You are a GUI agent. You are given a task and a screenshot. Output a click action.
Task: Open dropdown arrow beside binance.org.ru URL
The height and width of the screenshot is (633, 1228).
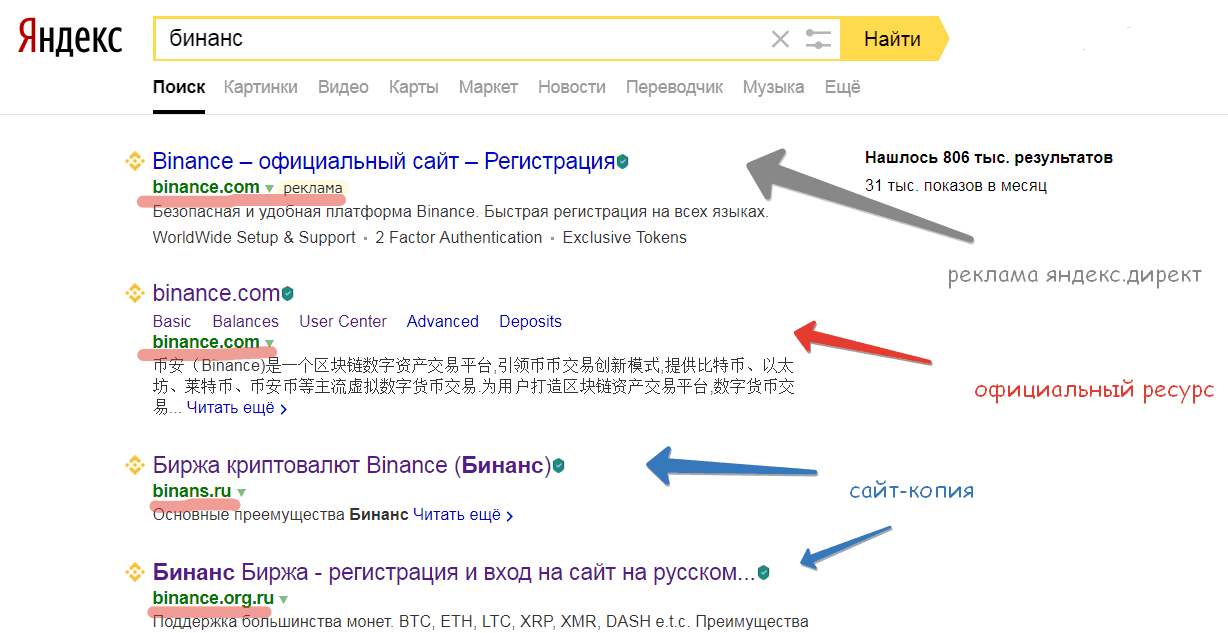[x=283, y=599]
